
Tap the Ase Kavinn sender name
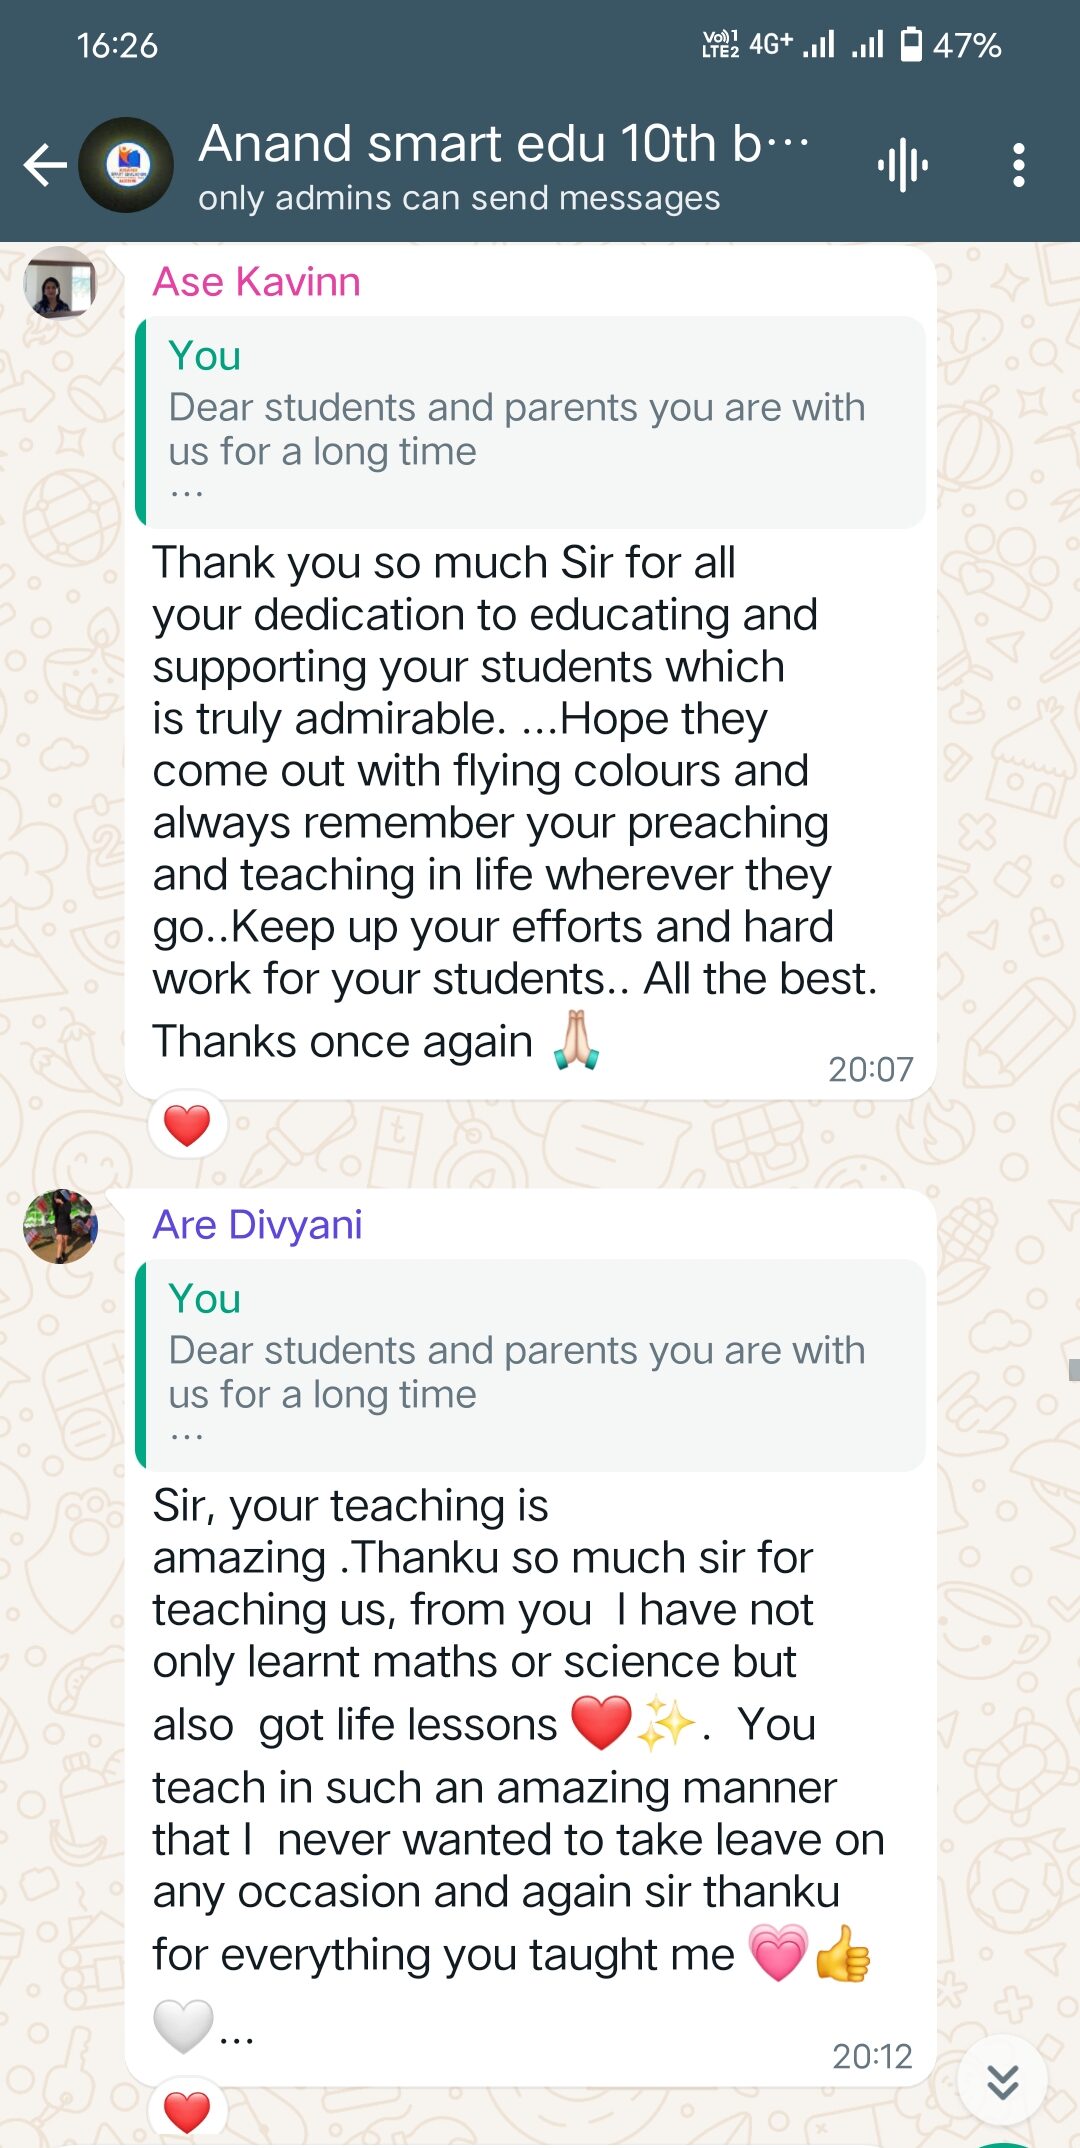coord(256,282)
